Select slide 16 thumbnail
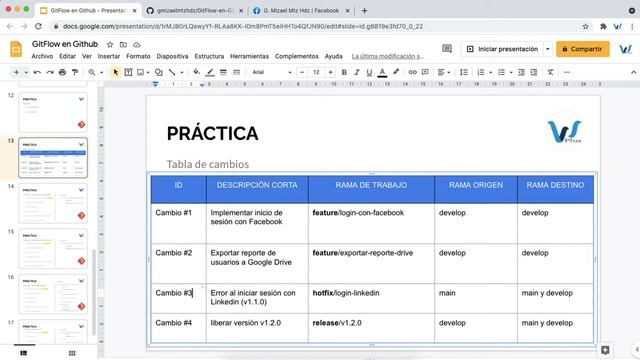 [53, 294]
